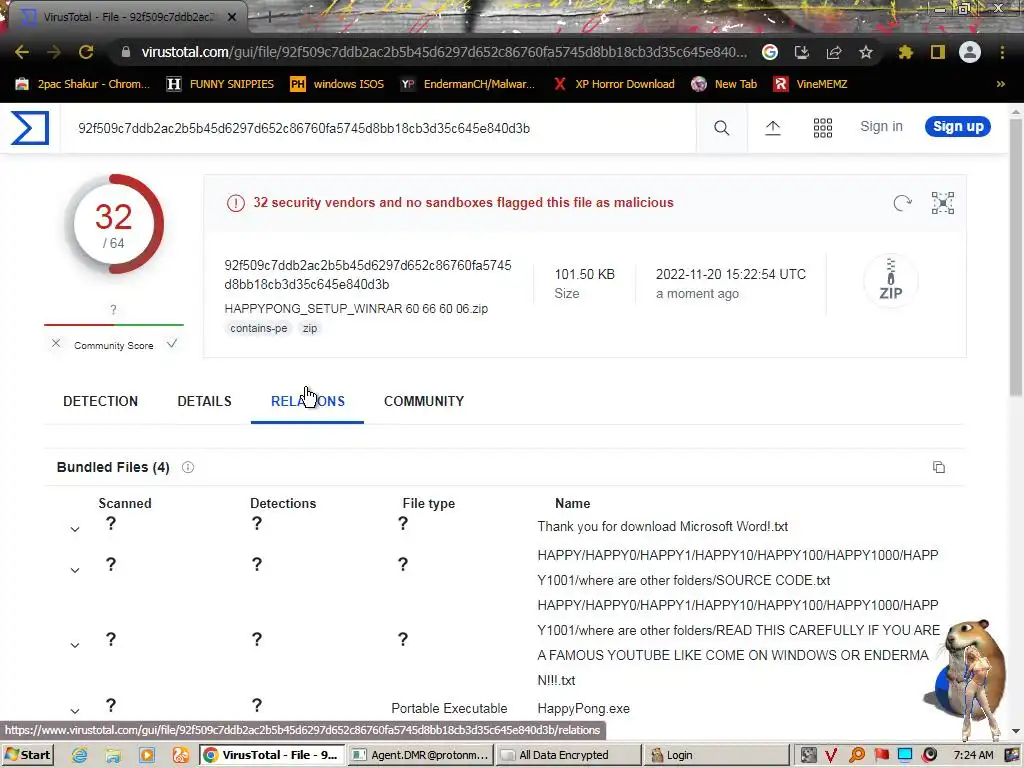The image size is (1024, 768).
Task: Open the FUNNY SNIPPIES bookmark
Action: pos(220,84)
